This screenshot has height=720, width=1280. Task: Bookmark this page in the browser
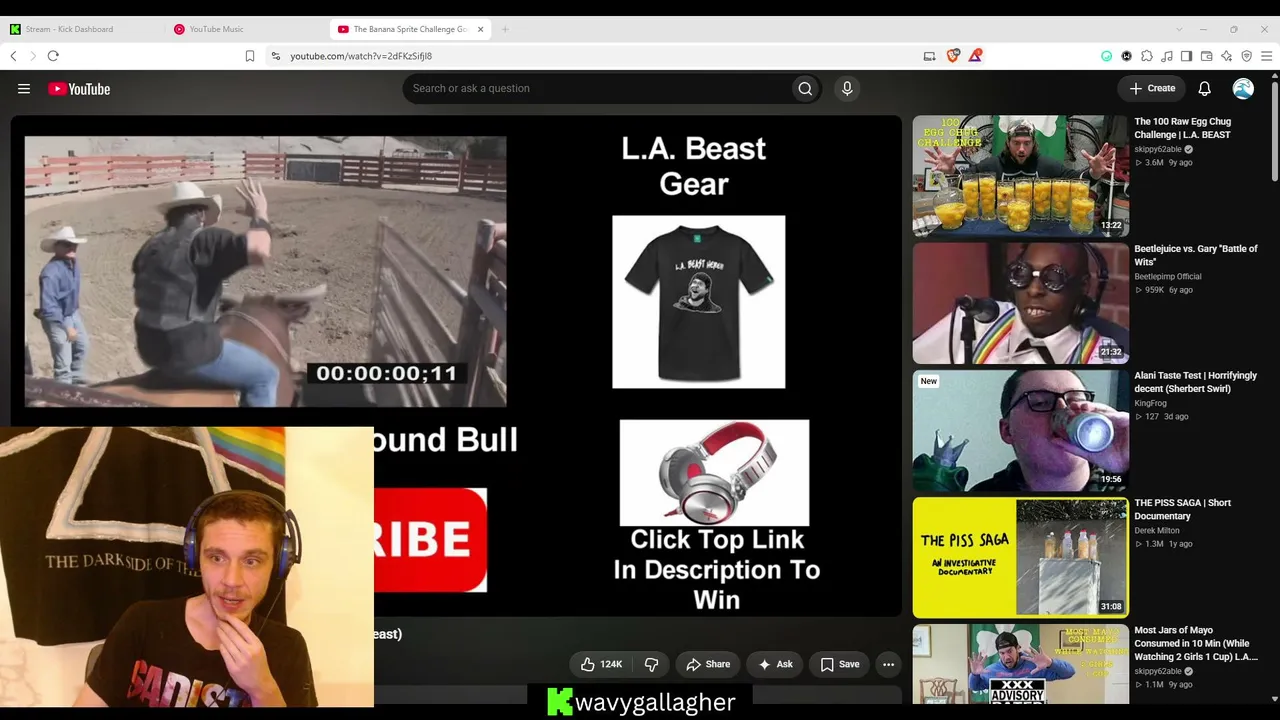[250, 56]
